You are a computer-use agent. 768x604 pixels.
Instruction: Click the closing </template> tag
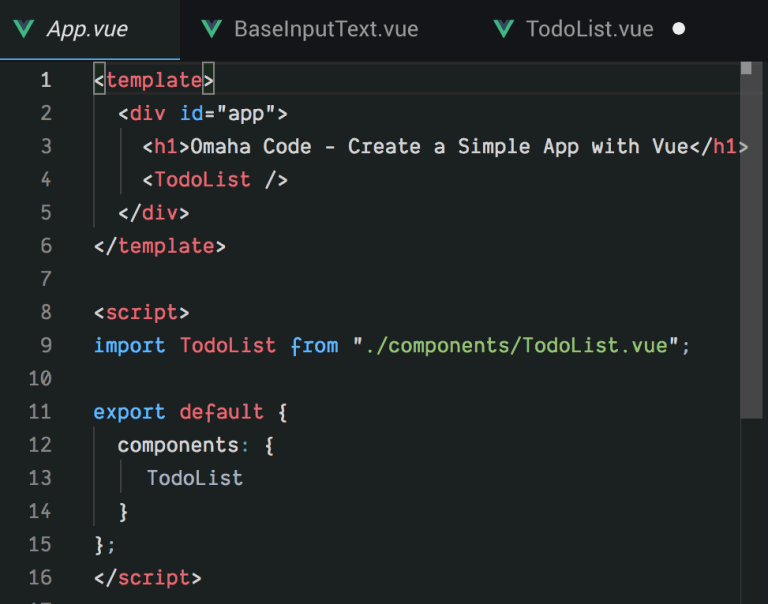[160, 246]
